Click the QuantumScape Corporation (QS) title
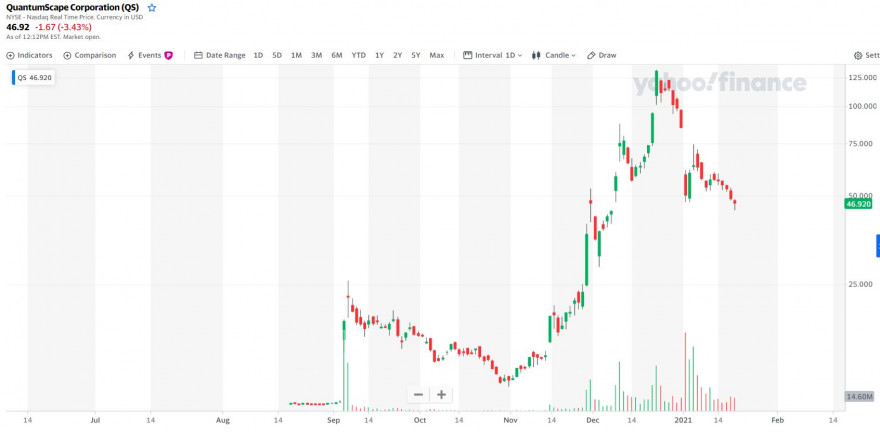 (72, 8)
